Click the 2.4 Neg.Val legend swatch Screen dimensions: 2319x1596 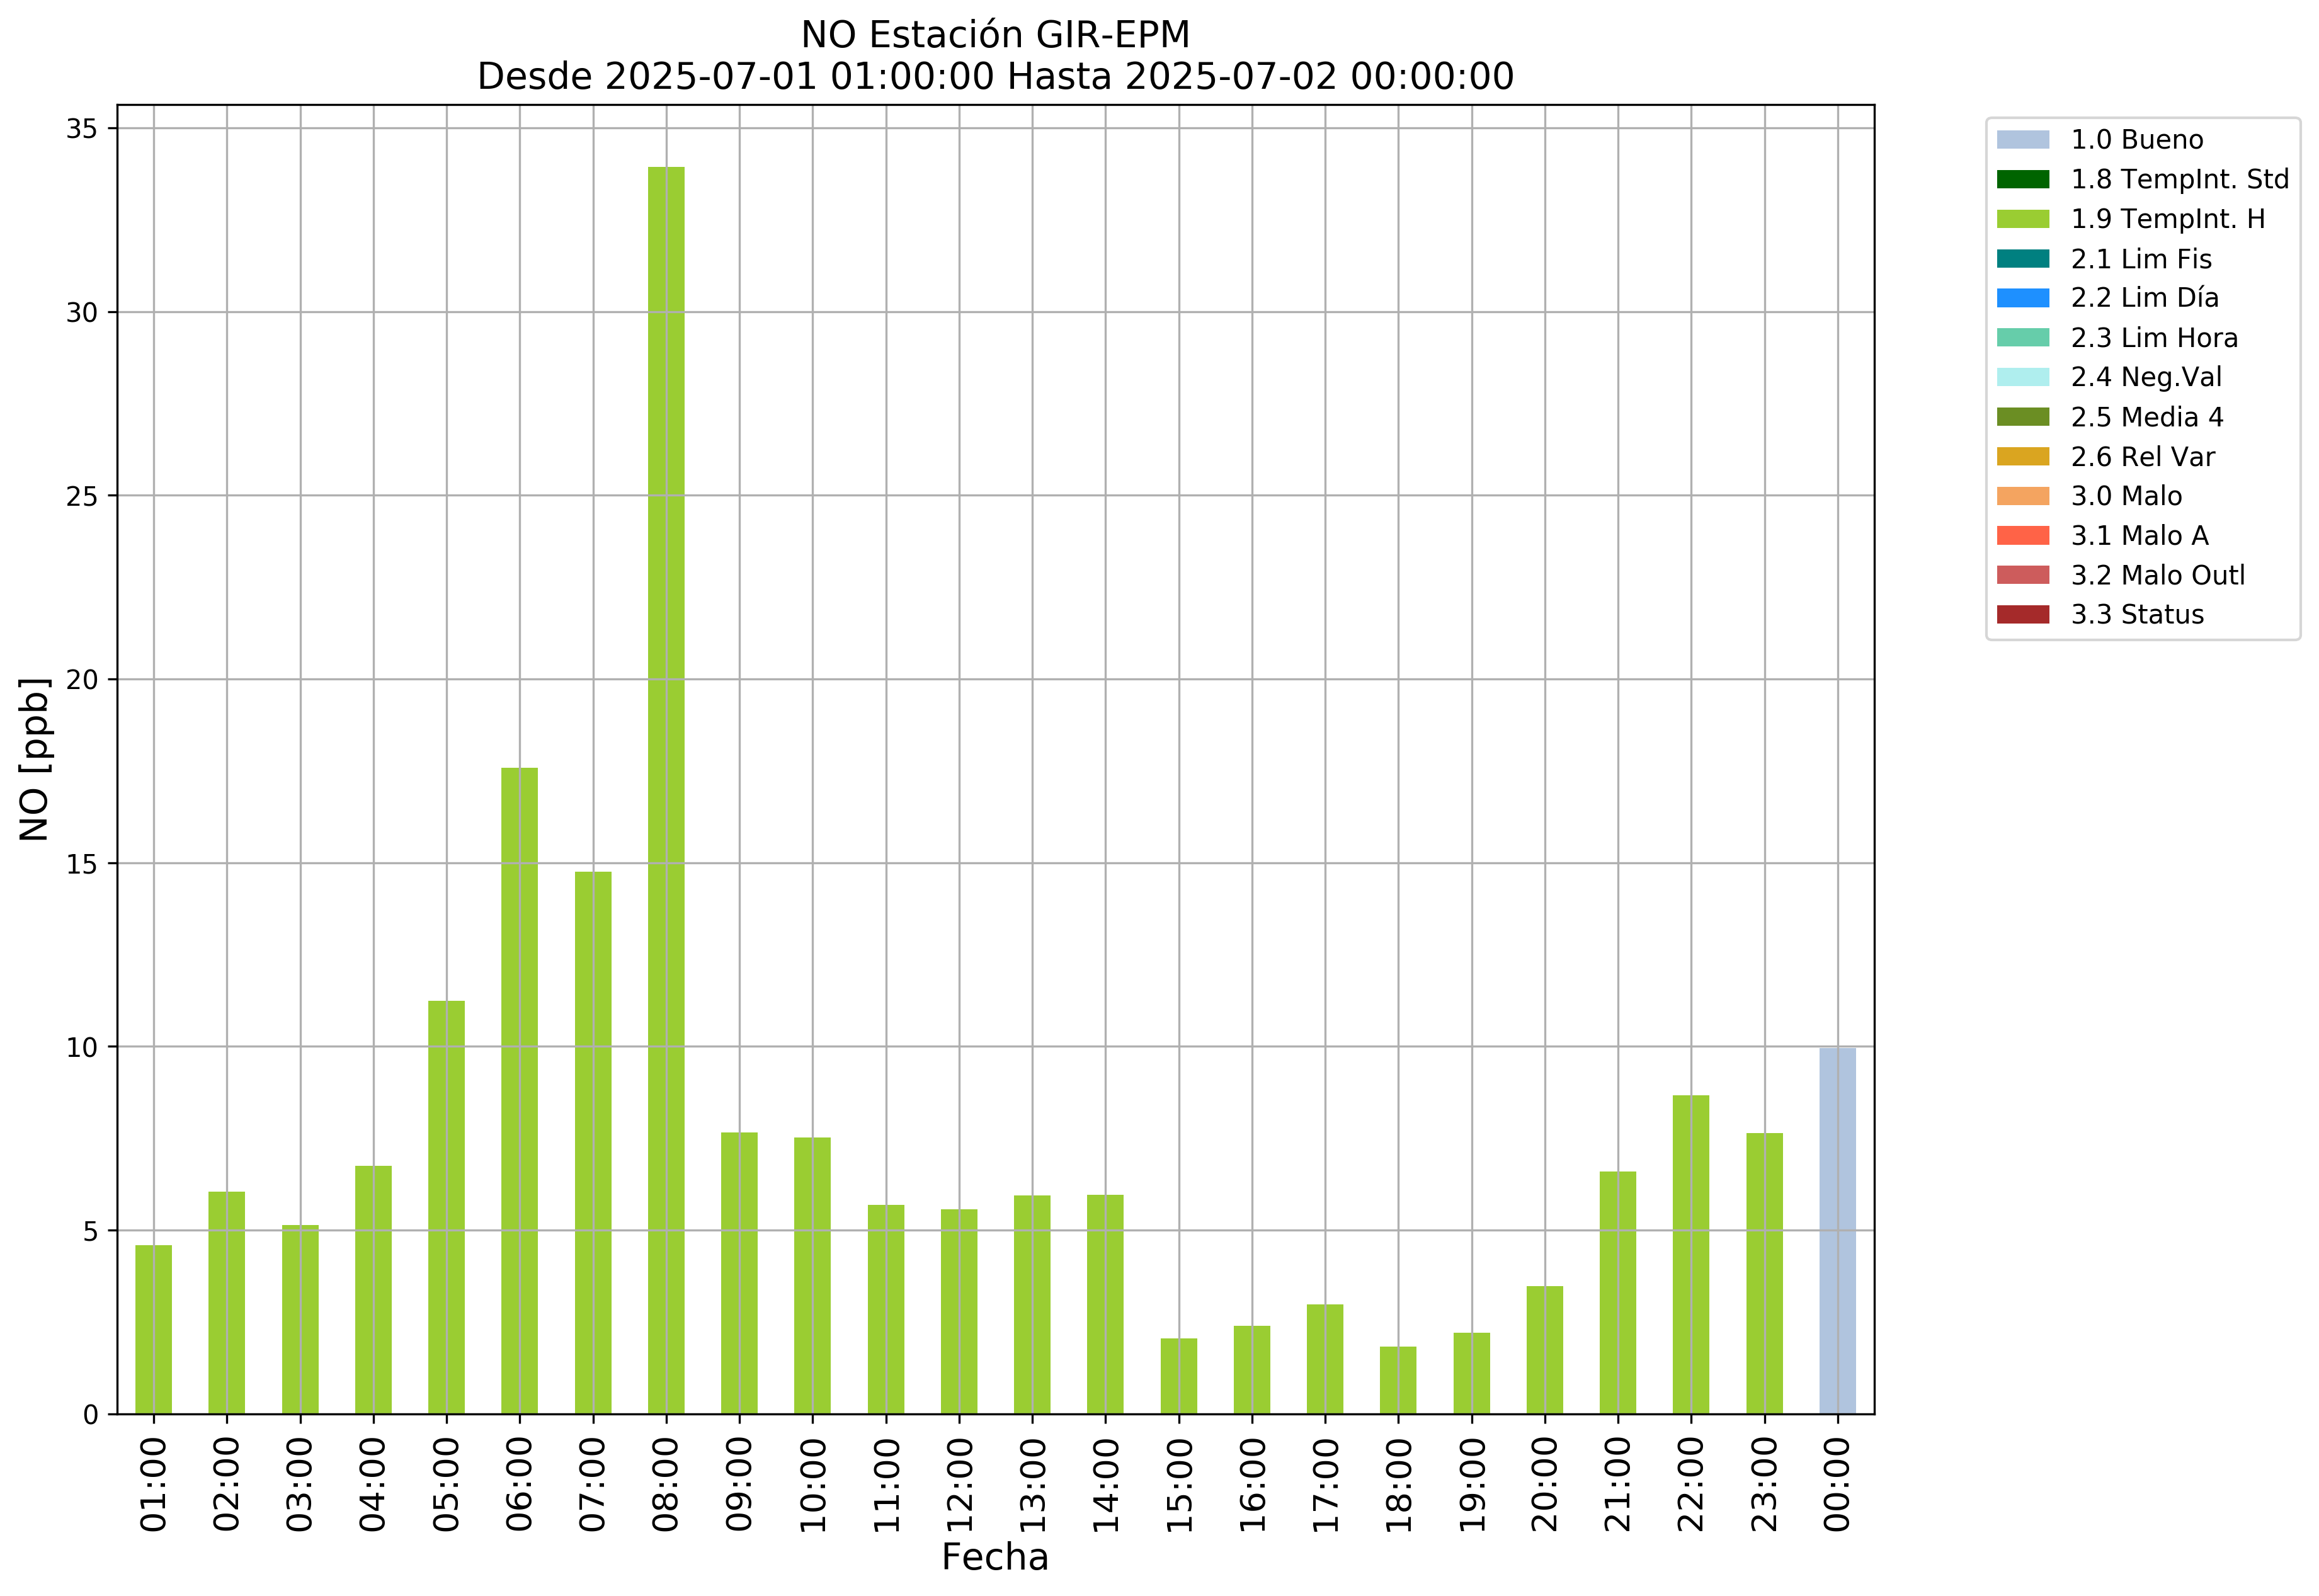[x=2022, y=377]
